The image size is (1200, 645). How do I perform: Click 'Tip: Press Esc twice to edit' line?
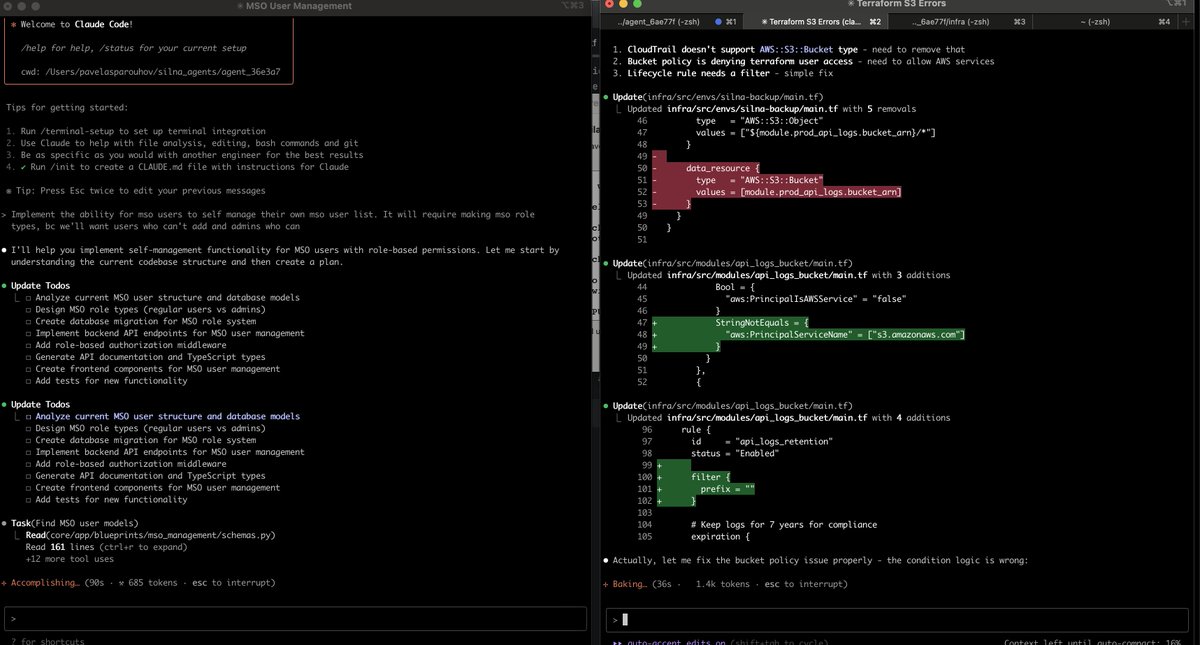click(135, 190)
